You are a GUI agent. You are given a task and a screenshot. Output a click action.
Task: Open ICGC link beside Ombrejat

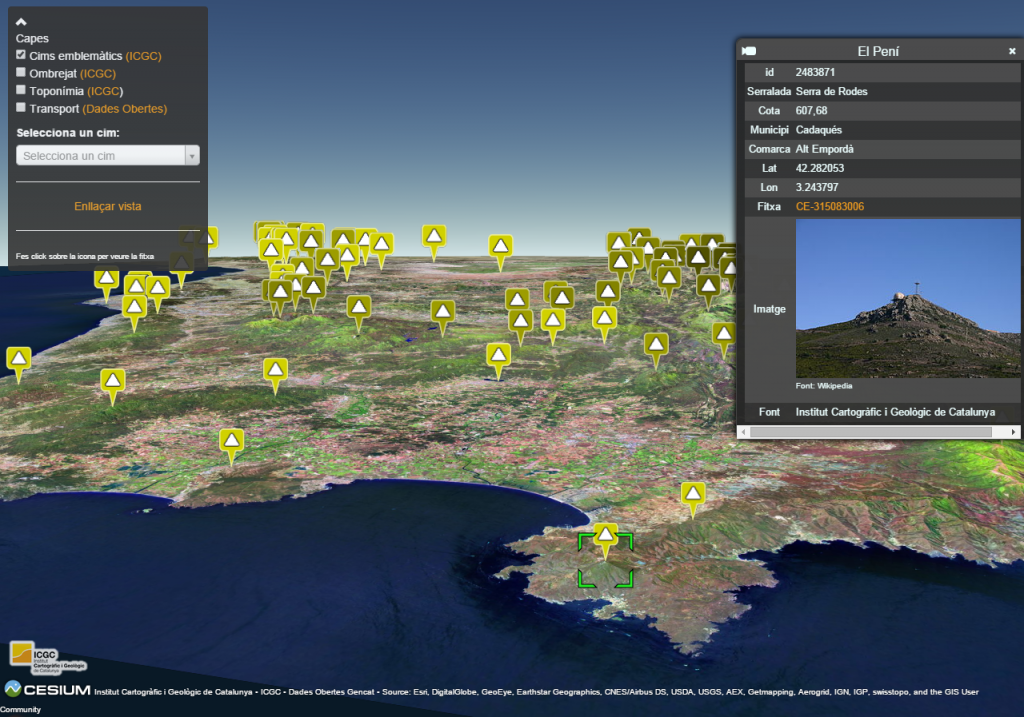[98, 74]
